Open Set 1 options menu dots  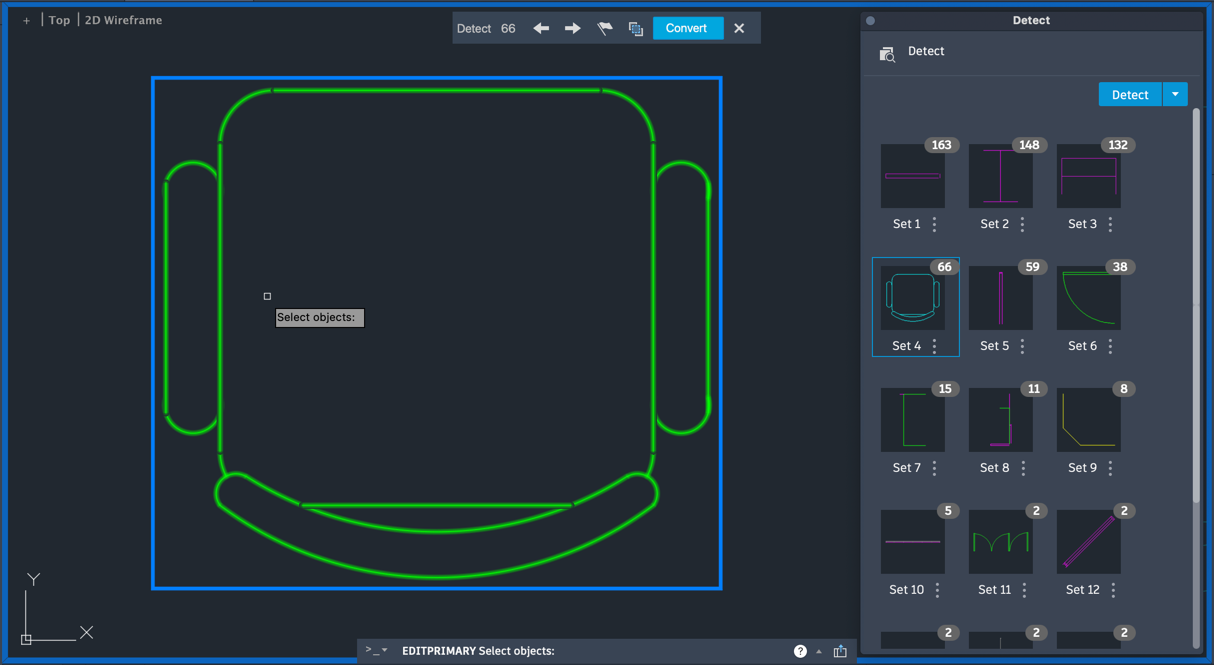click(935, 224)
